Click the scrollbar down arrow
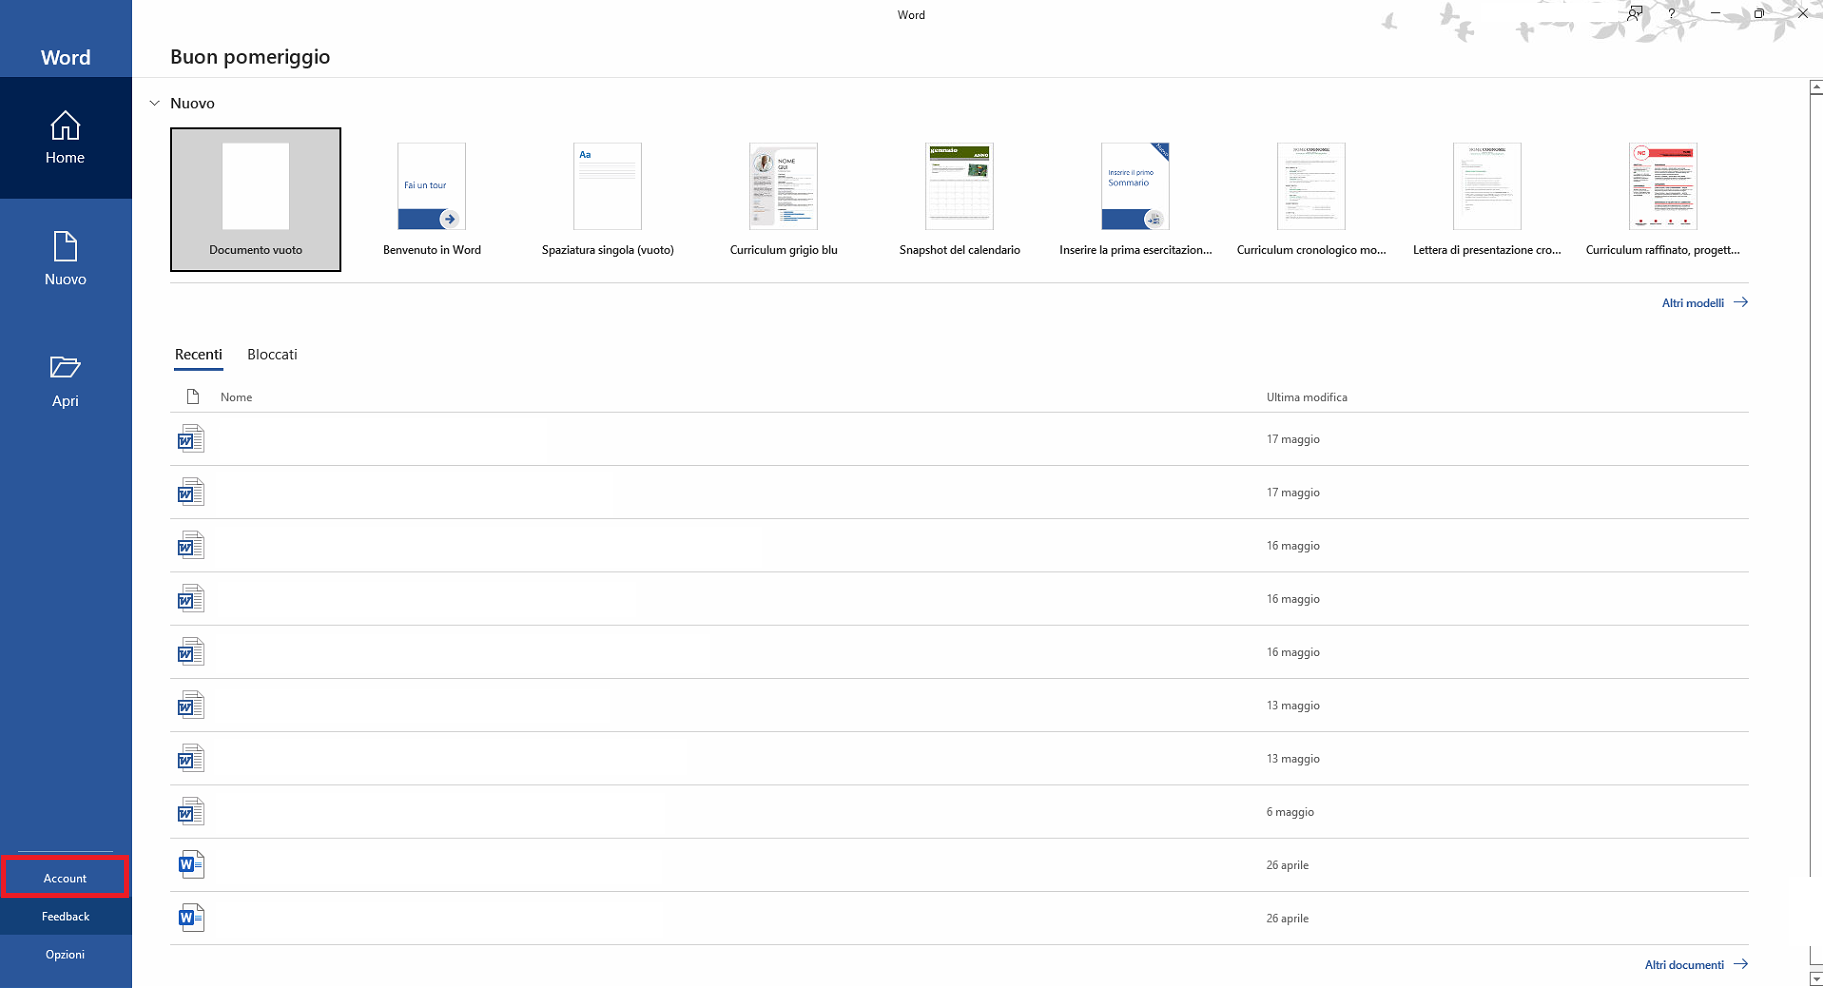This screenshot has height=991, width=1823. click(1816, 979)
